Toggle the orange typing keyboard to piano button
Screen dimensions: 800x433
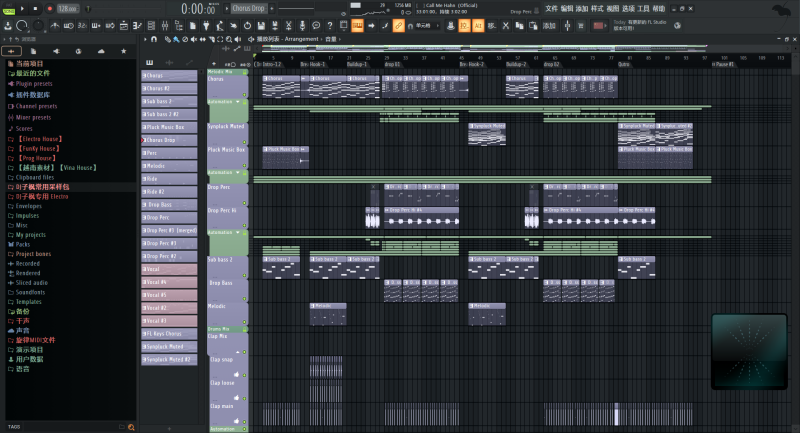pyautogui.click(x=357, y=26)
